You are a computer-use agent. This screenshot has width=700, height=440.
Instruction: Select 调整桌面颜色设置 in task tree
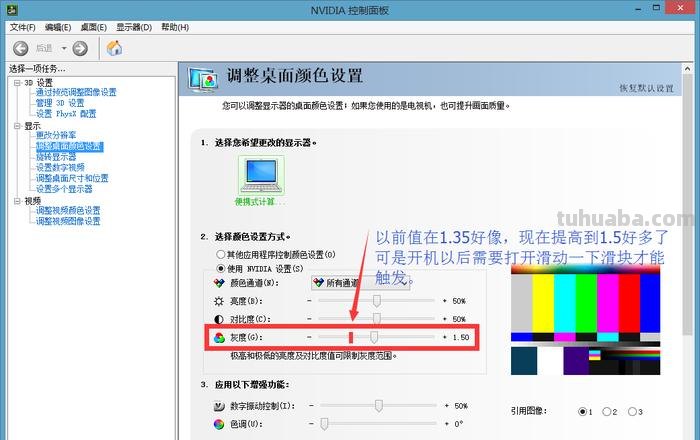pos(70,146)
